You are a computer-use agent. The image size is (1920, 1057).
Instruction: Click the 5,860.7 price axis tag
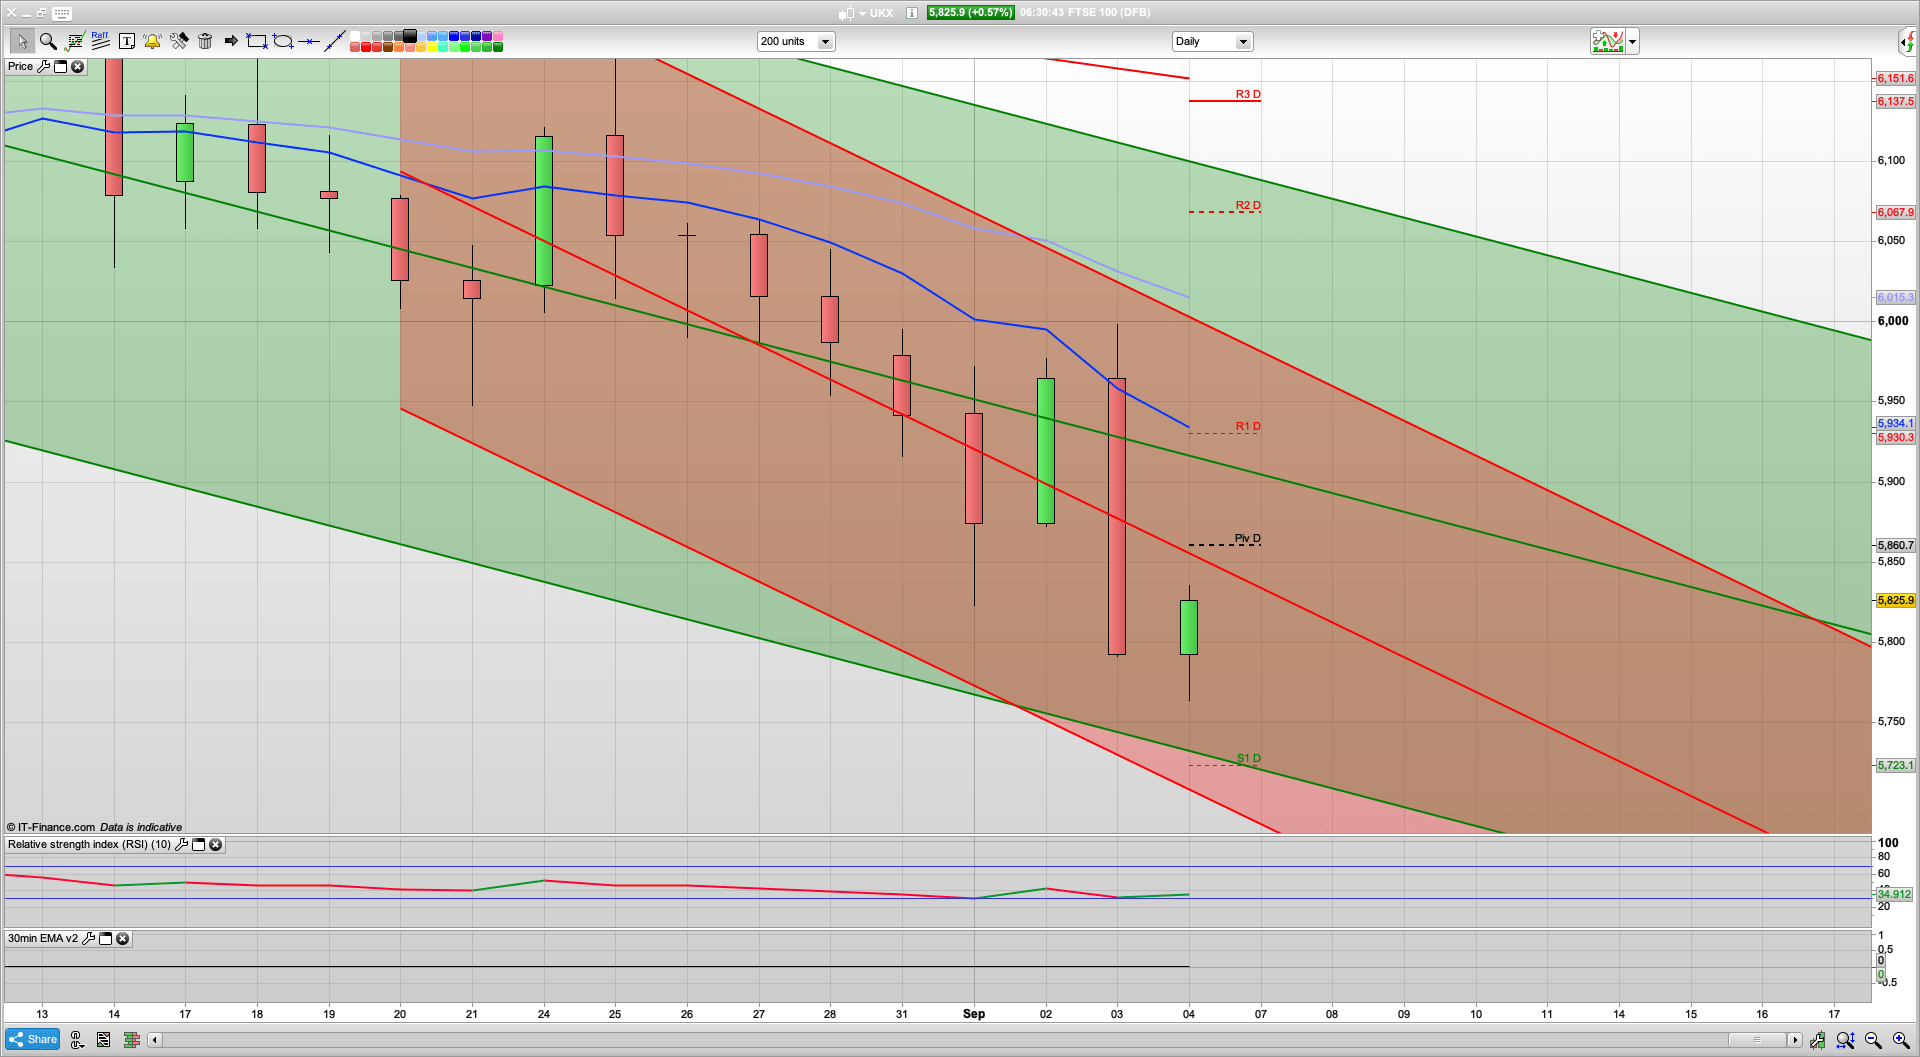[1895, 545]
